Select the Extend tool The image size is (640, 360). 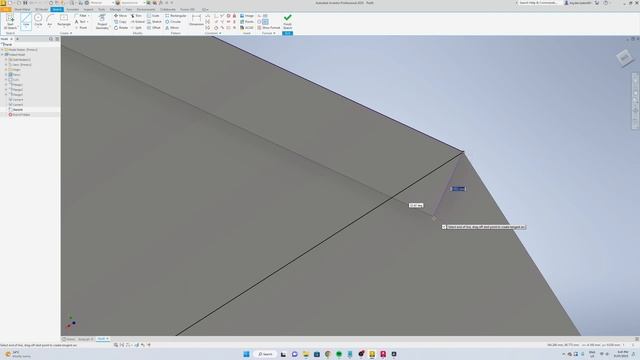pos(138,22)
